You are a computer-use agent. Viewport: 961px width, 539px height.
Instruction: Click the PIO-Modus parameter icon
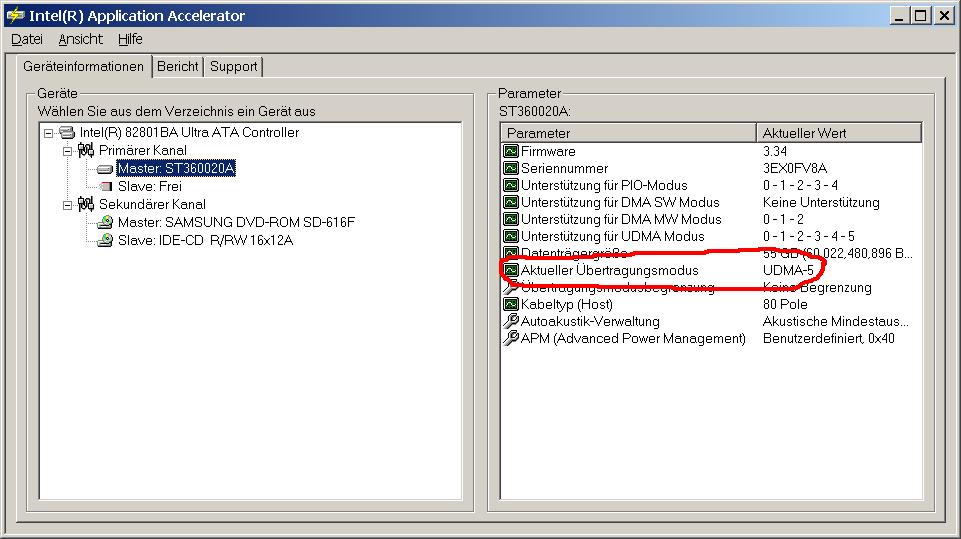[511, 185]
